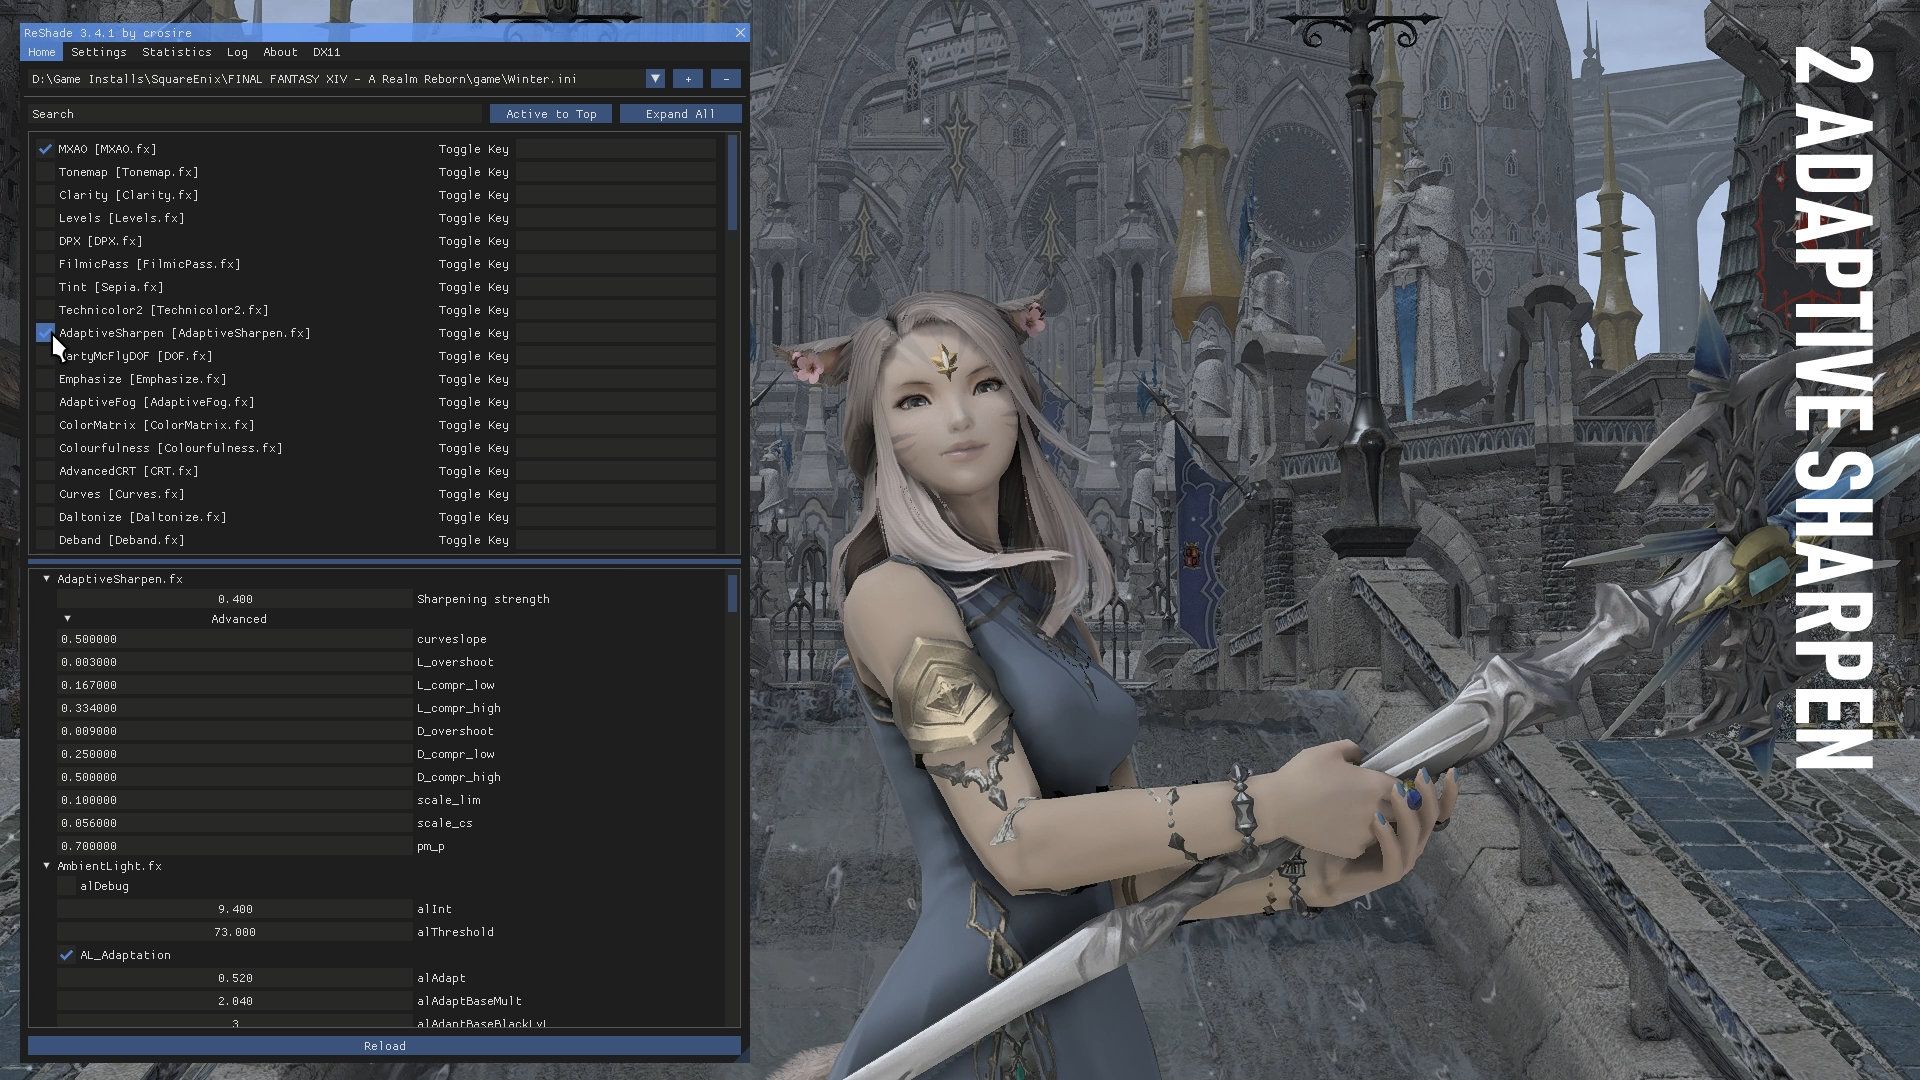Enable the FilmicPass effect checkbox
This screenshot has height=1080, width=1920.
pos(45,264)
